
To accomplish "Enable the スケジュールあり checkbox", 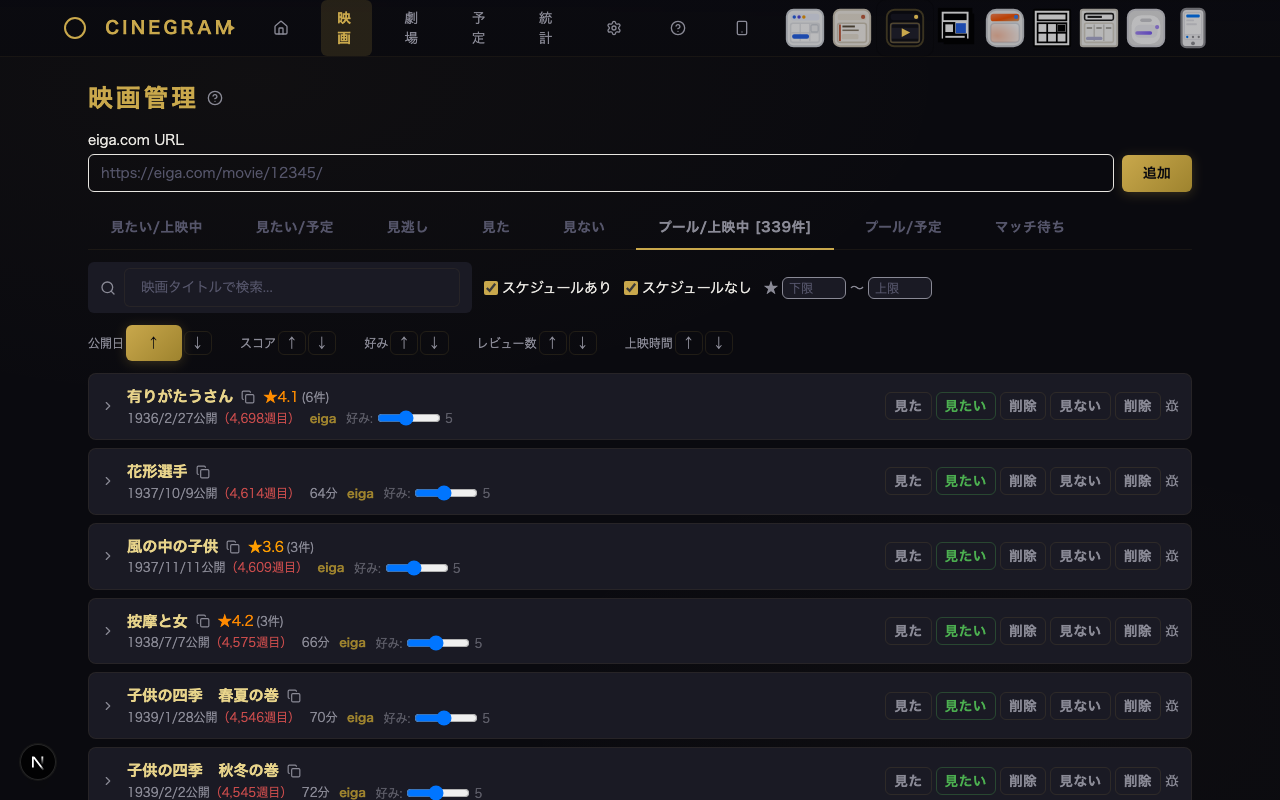I will [491, 287].
